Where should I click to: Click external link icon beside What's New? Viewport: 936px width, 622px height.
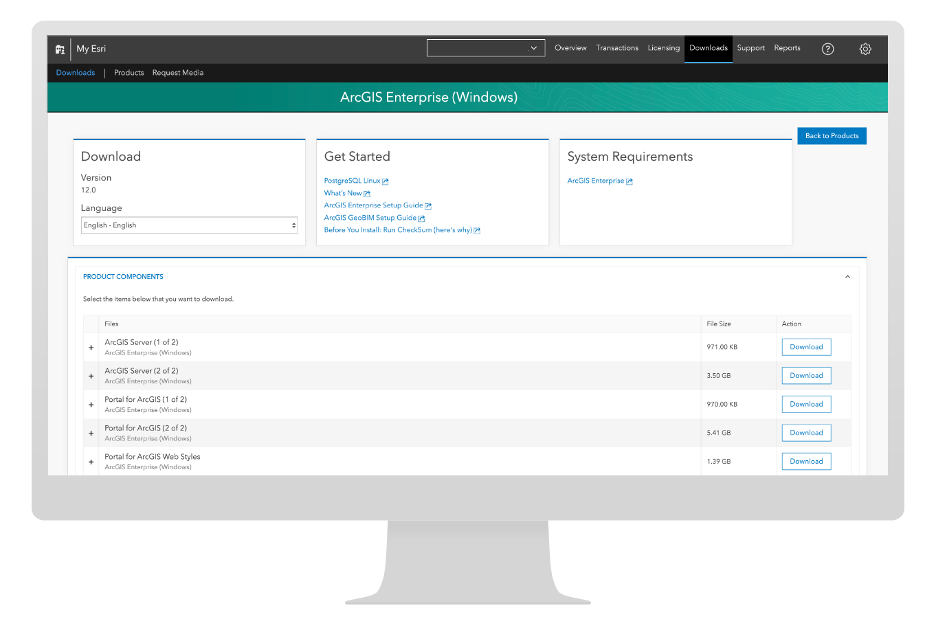[367, 193]
